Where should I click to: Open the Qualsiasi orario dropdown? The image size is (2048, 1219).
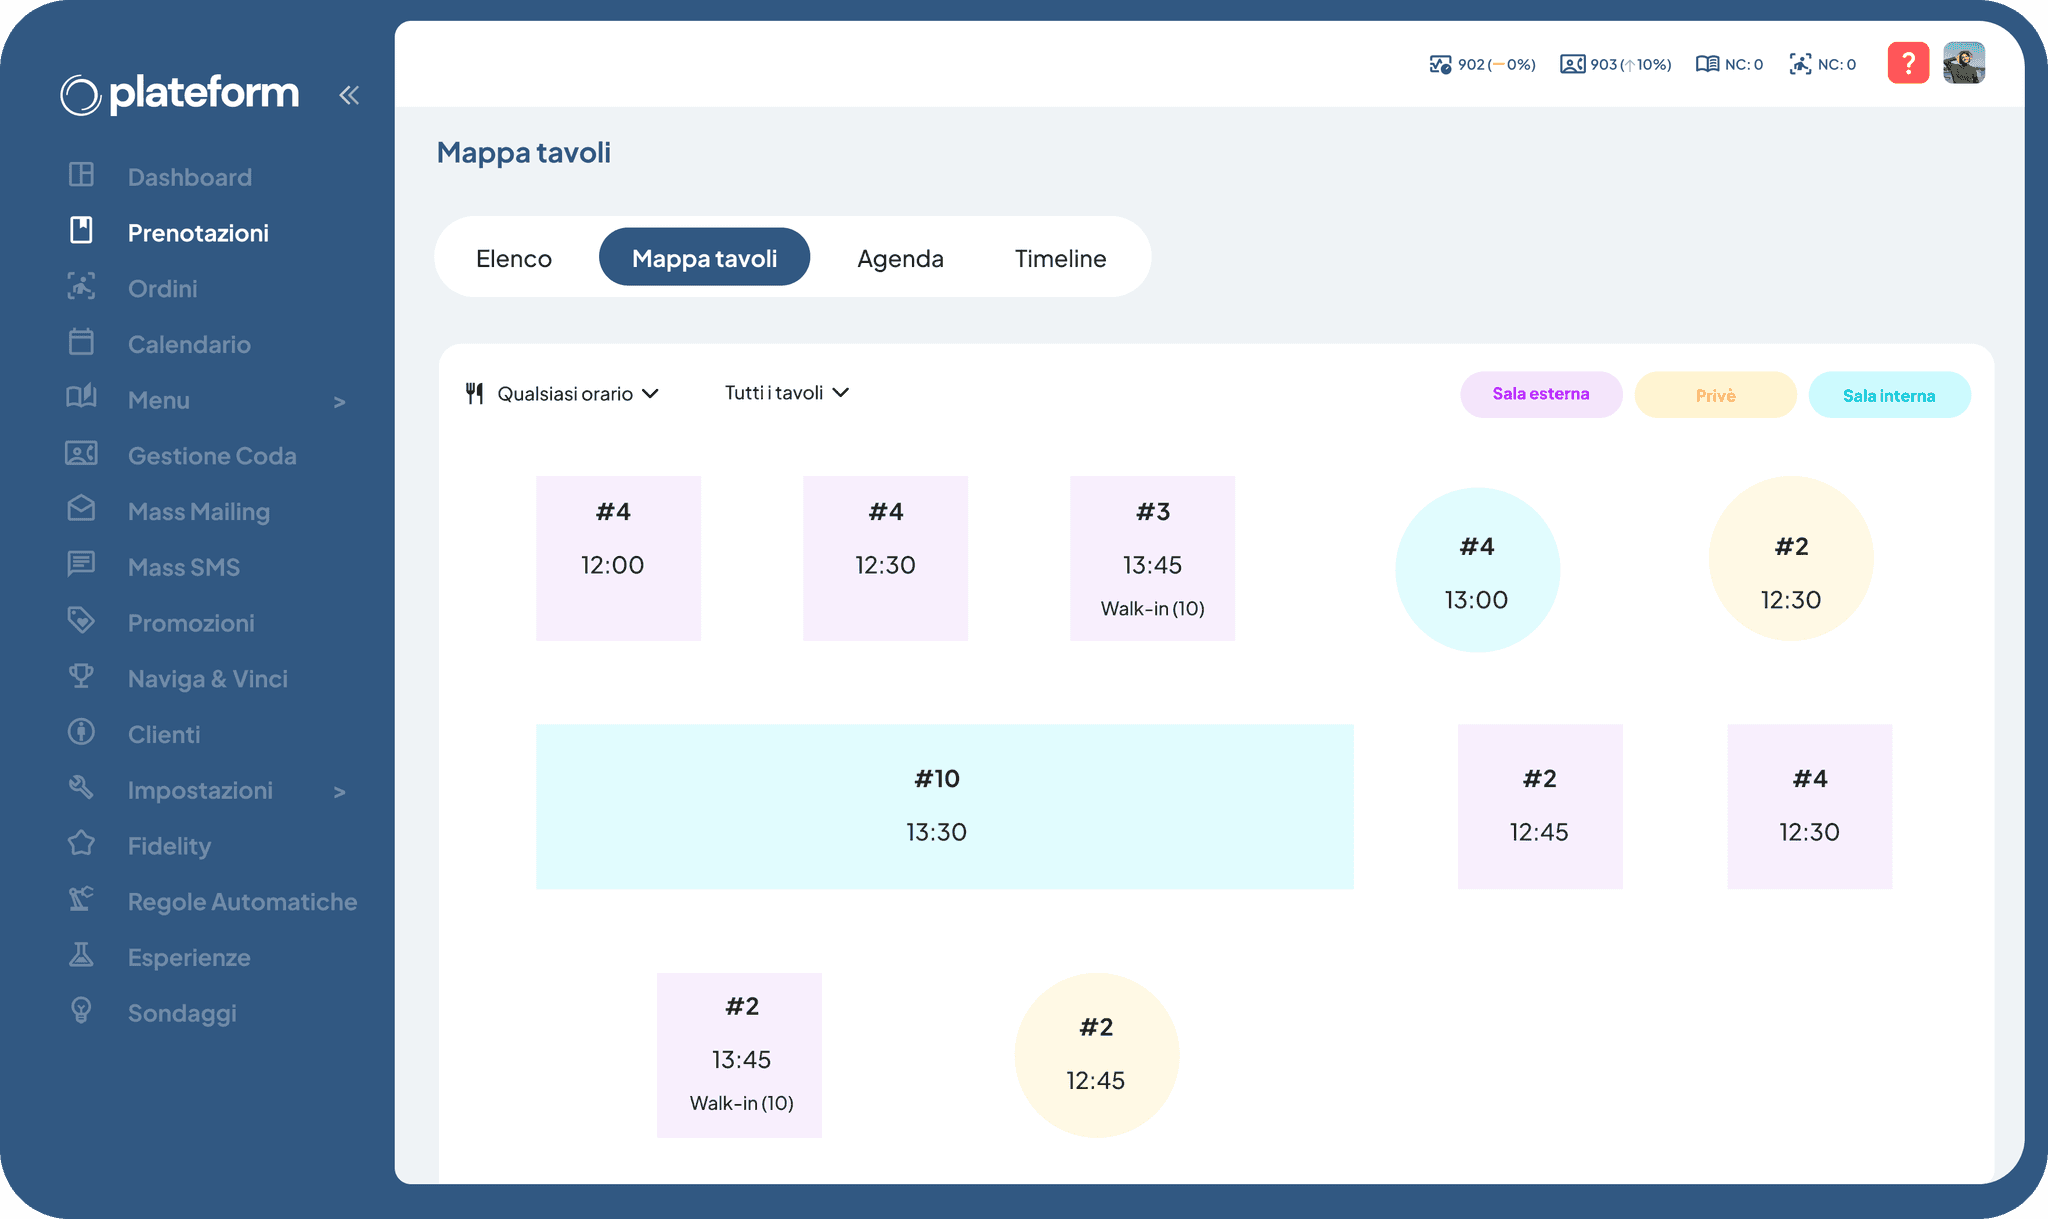pos(563,394)
